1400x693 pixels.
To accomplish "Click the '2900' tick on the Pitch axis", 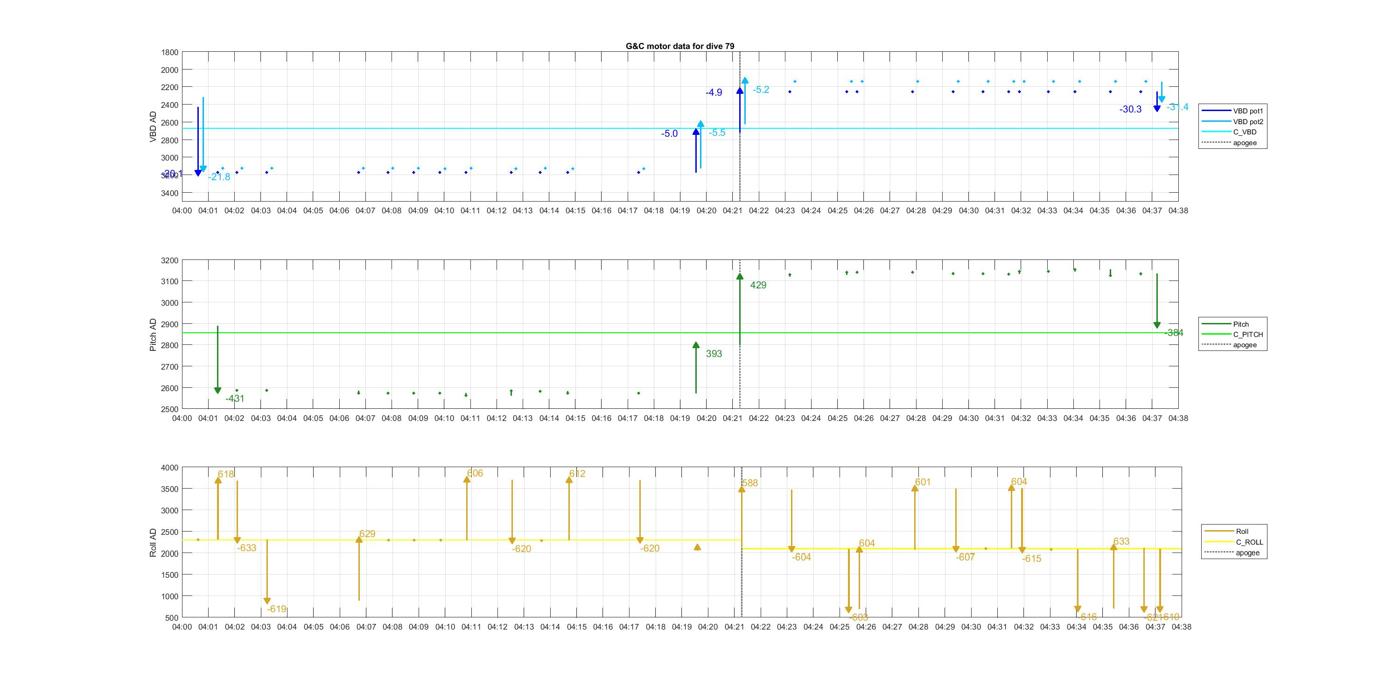I will (x=170, y=325).
